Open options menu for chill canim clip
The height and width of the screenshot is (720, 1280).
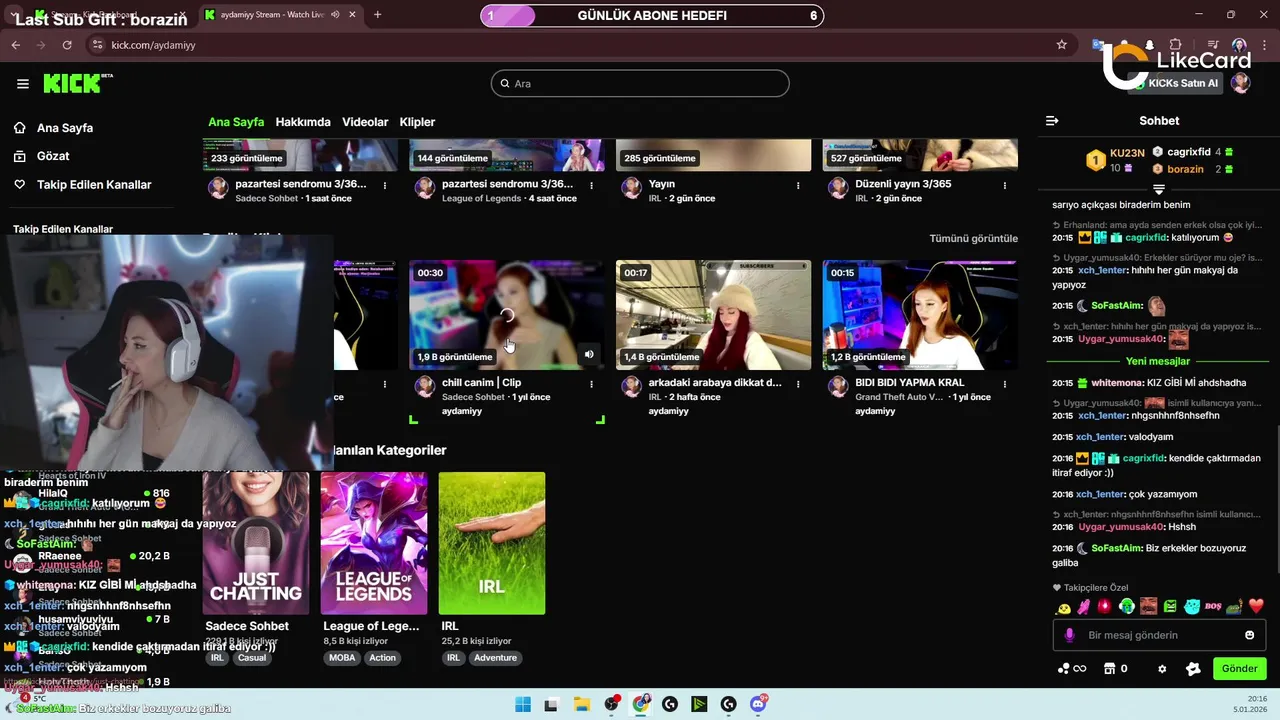(x=591, y=383)
